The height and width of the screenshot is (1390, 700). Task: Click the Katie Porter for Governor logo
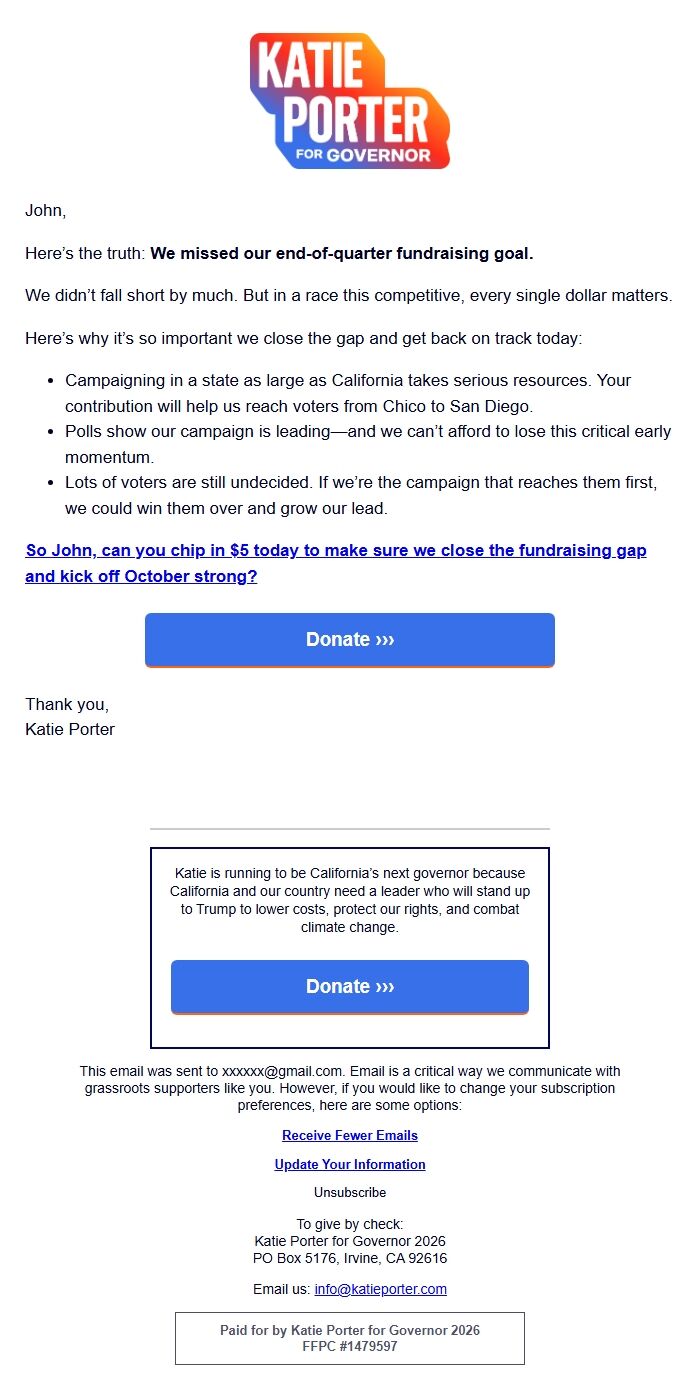click(x=350, y=101)
